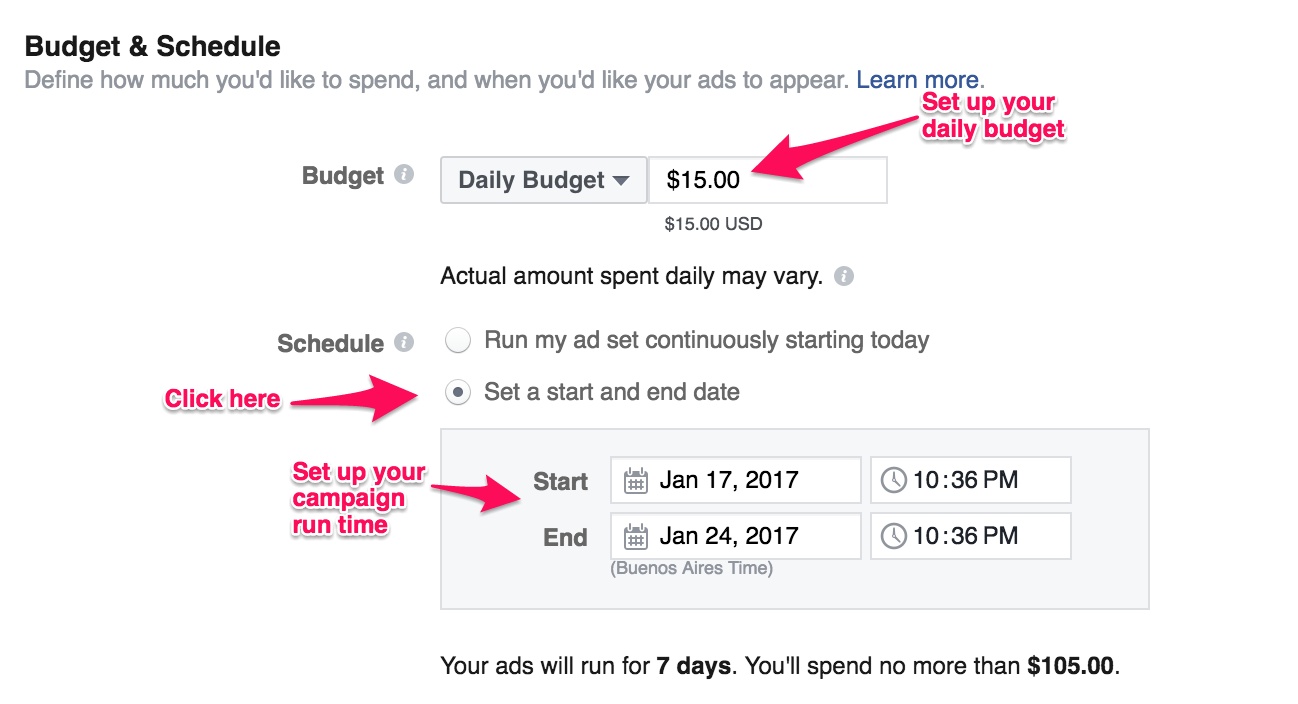Click the Budget info icon

tap(404, 175)
